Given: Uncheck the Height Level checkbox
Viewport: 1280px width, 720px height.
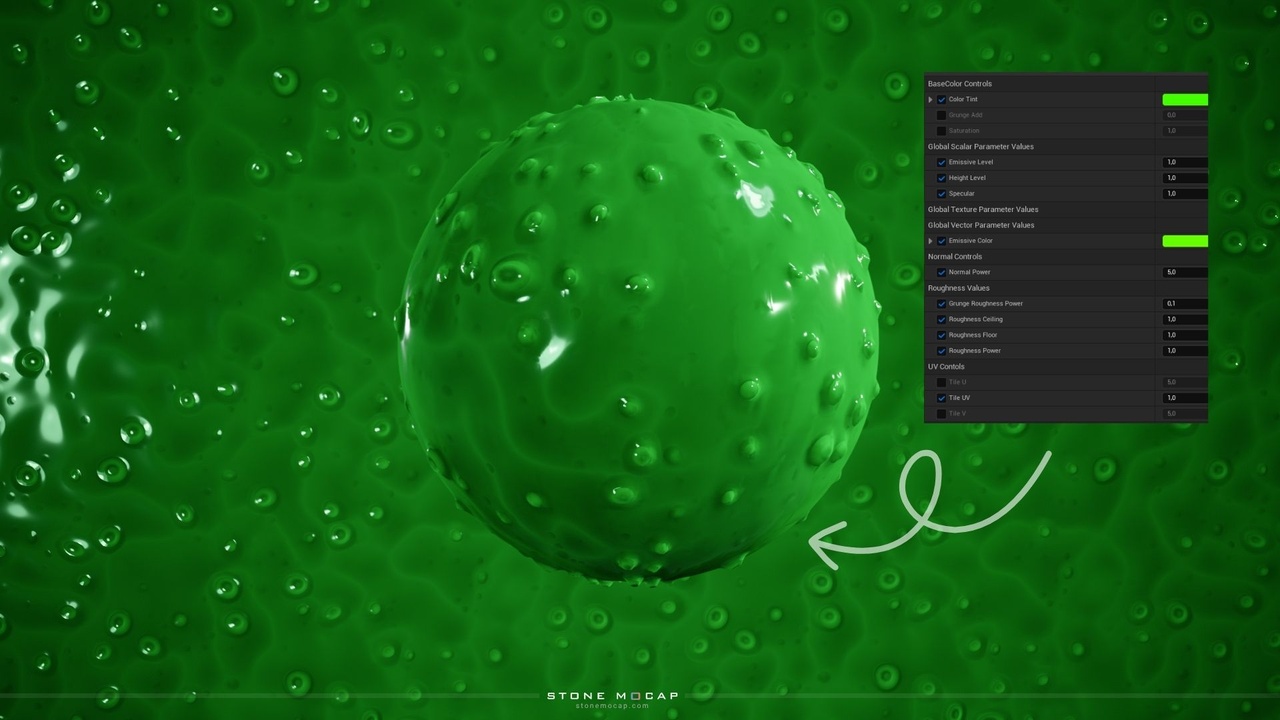Looking at the screenshot, I should point(941,178).
